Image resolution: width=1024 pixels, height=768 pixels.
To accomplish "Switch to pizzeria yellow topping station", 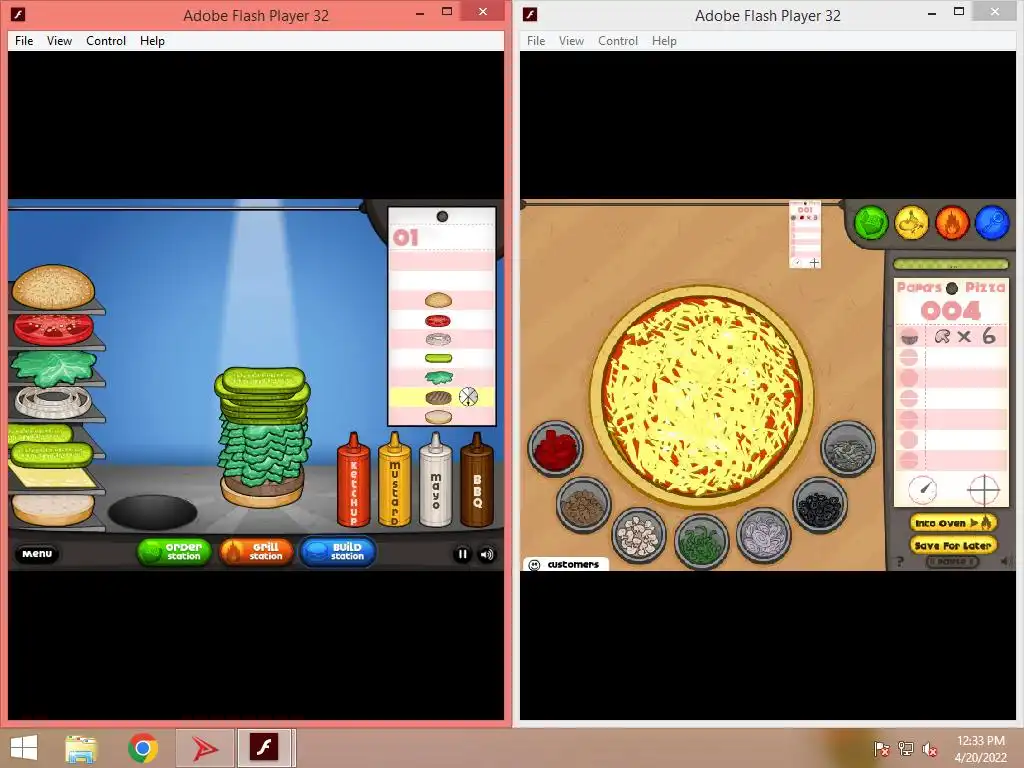I will (912, 223).
